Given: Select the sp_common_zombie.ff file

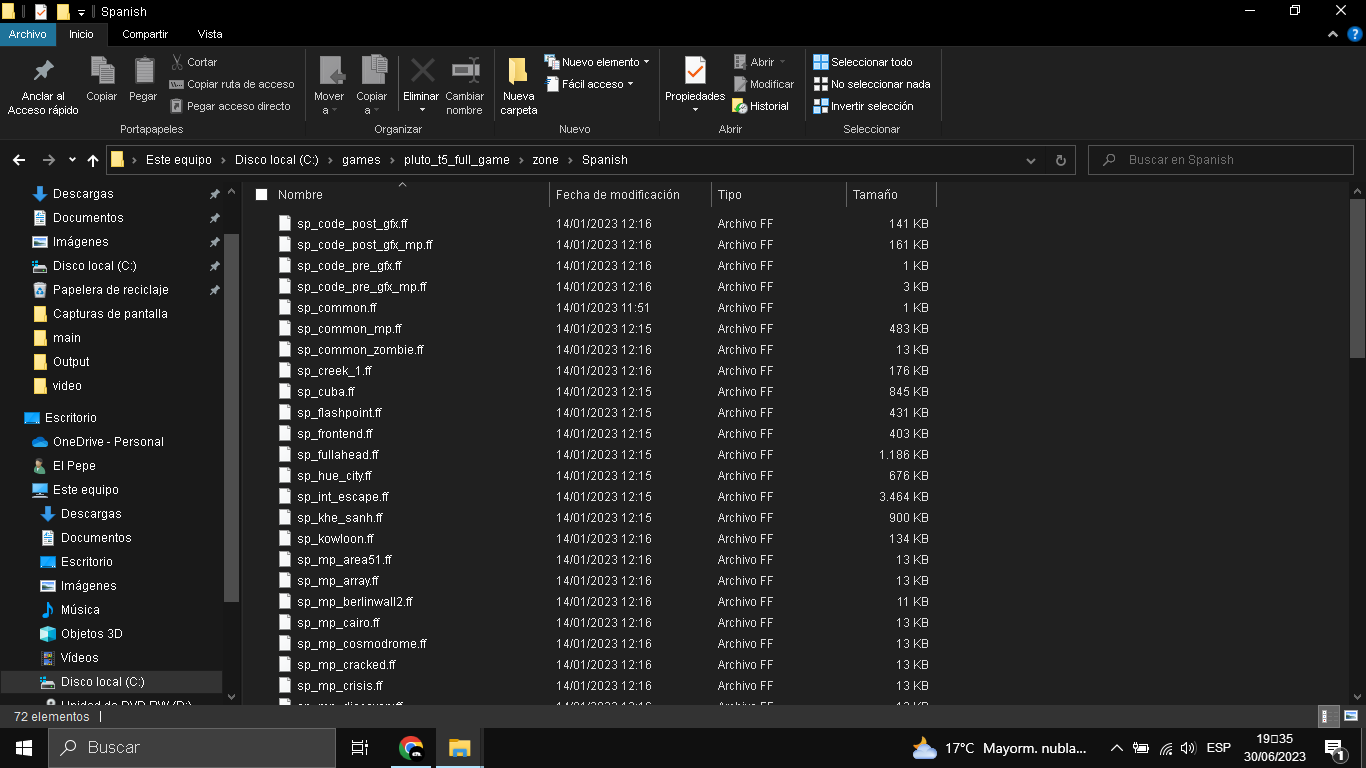Looking at the screenshot, I should click(360, 350).
